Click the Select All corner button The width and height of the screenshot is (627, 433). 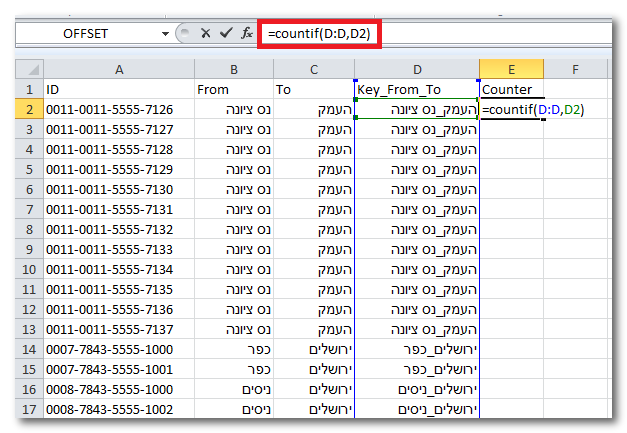29,69
